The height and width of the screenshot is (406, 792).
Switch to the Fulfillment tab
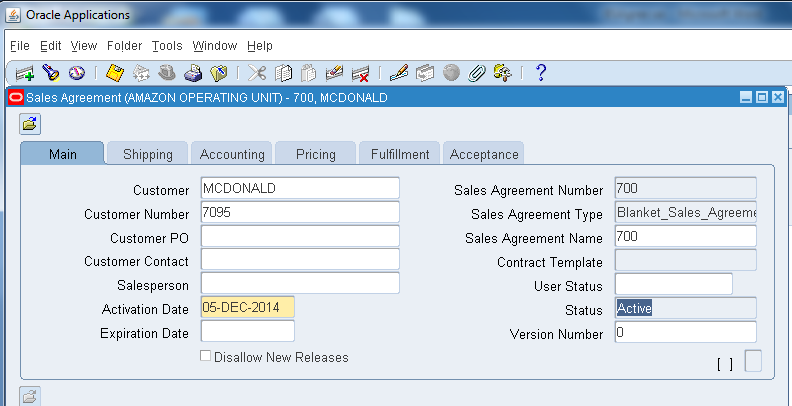400,154
